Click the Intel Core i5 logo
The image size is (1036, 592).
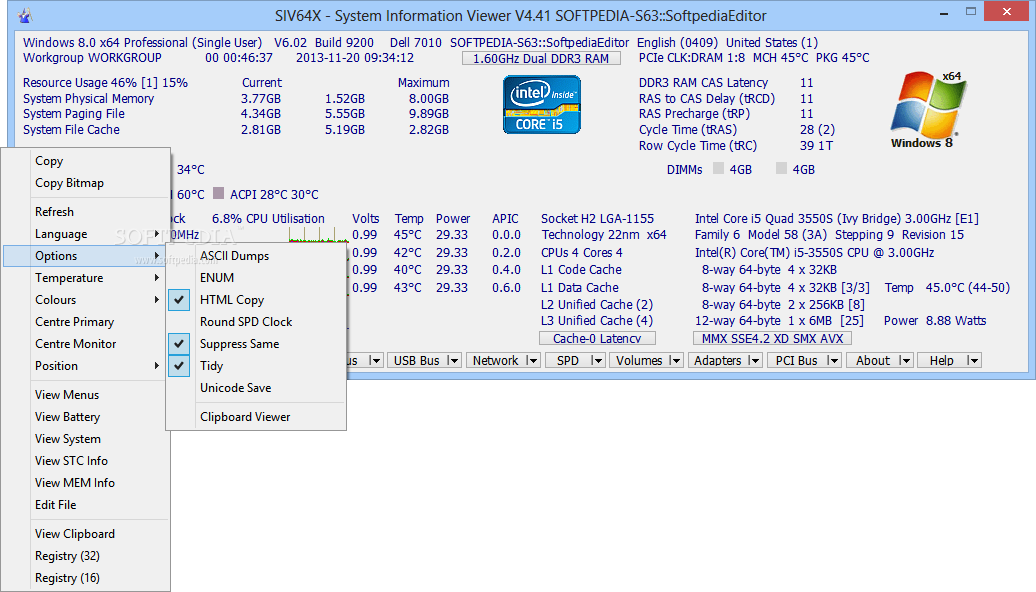542,104
